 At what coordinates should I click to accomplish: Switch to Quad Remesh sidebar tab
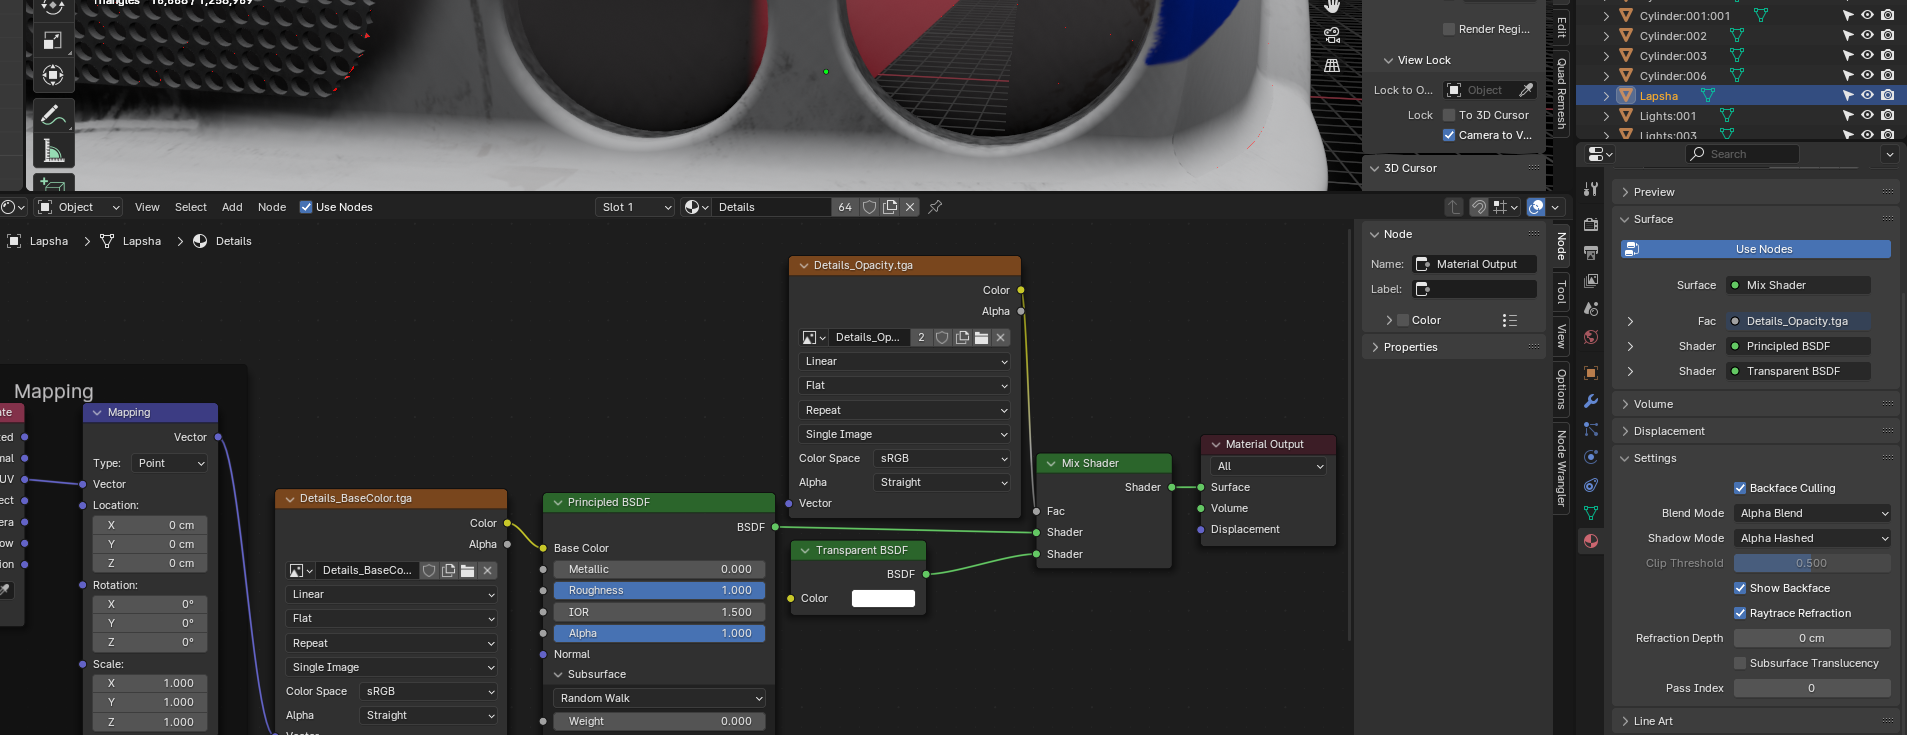[x=1561, y=93]
